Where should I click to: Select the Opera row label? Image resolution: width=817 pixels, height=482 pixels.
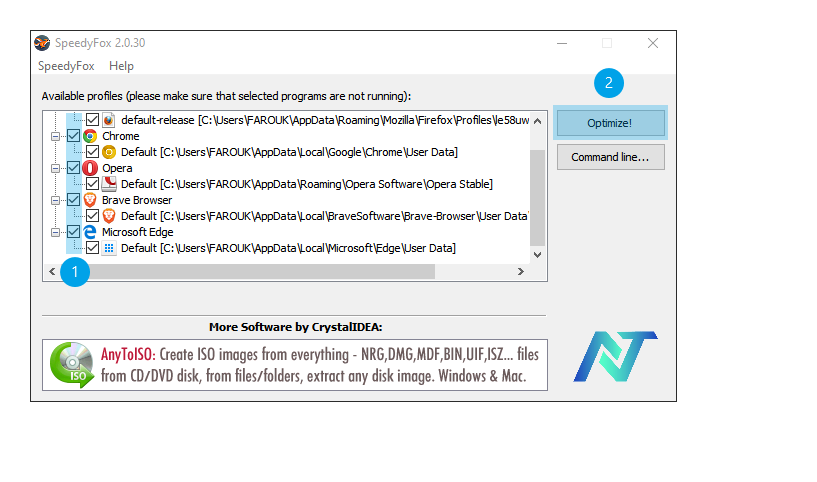click(x=117, y=168)
